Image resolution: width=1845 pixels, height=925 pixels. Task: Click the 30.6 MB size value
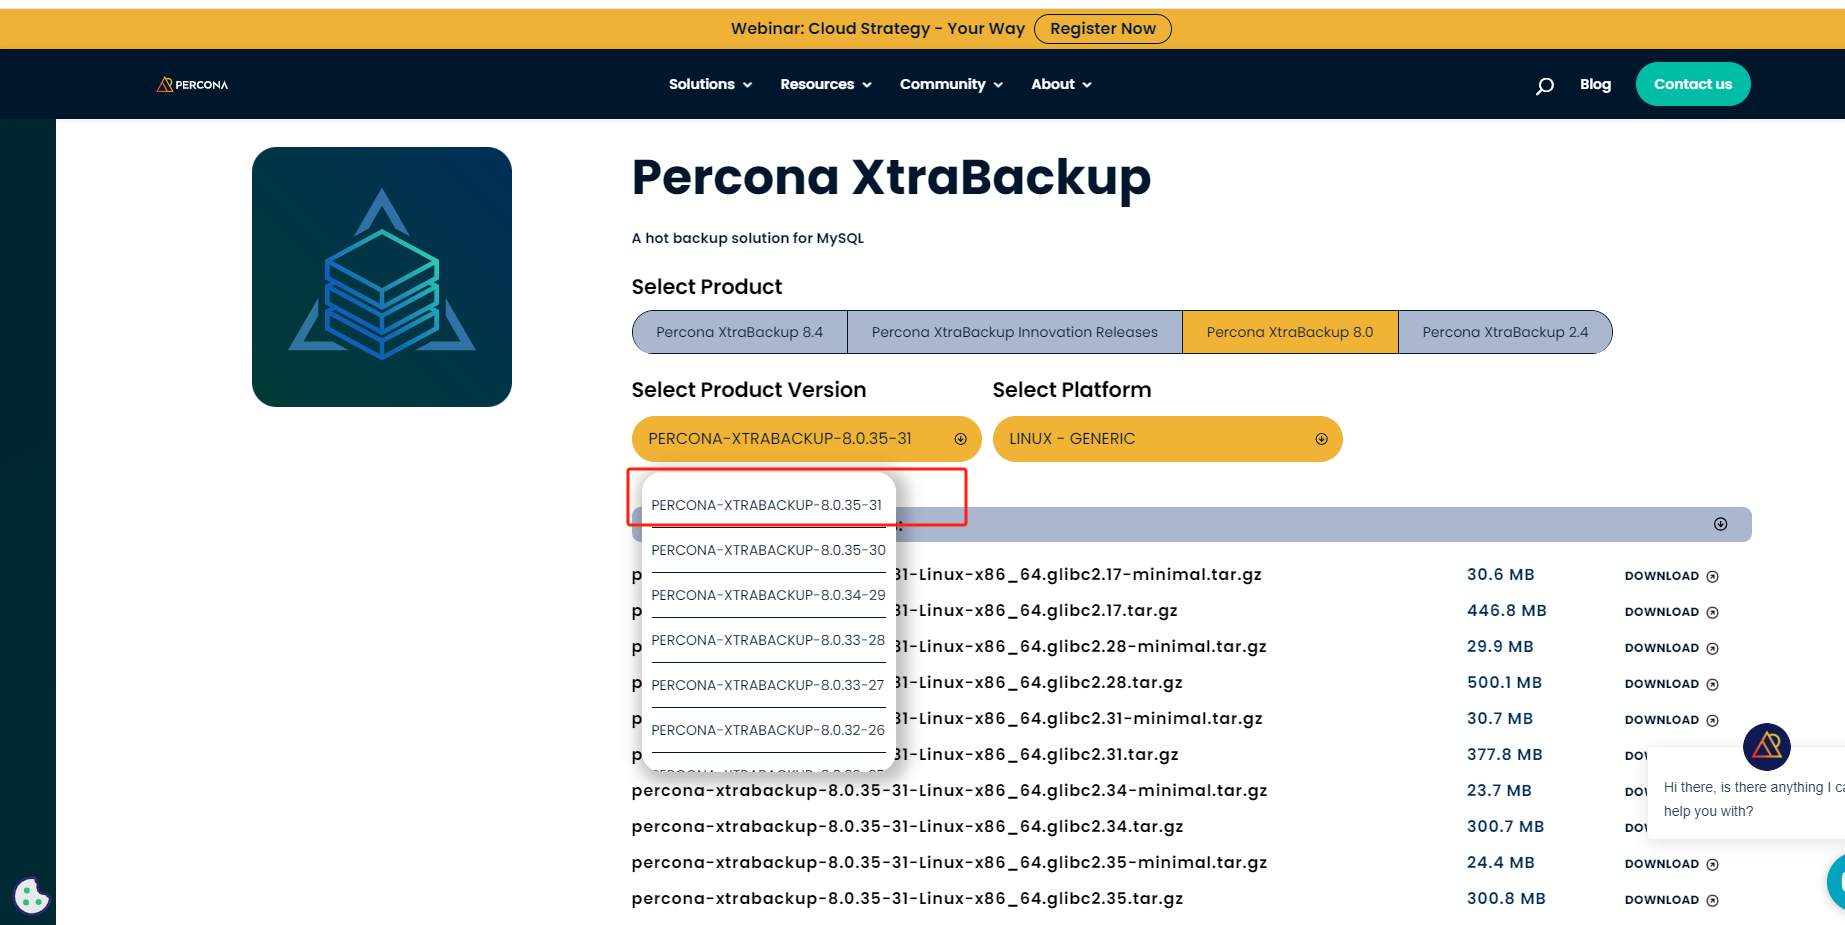[x=1500, y=575]
